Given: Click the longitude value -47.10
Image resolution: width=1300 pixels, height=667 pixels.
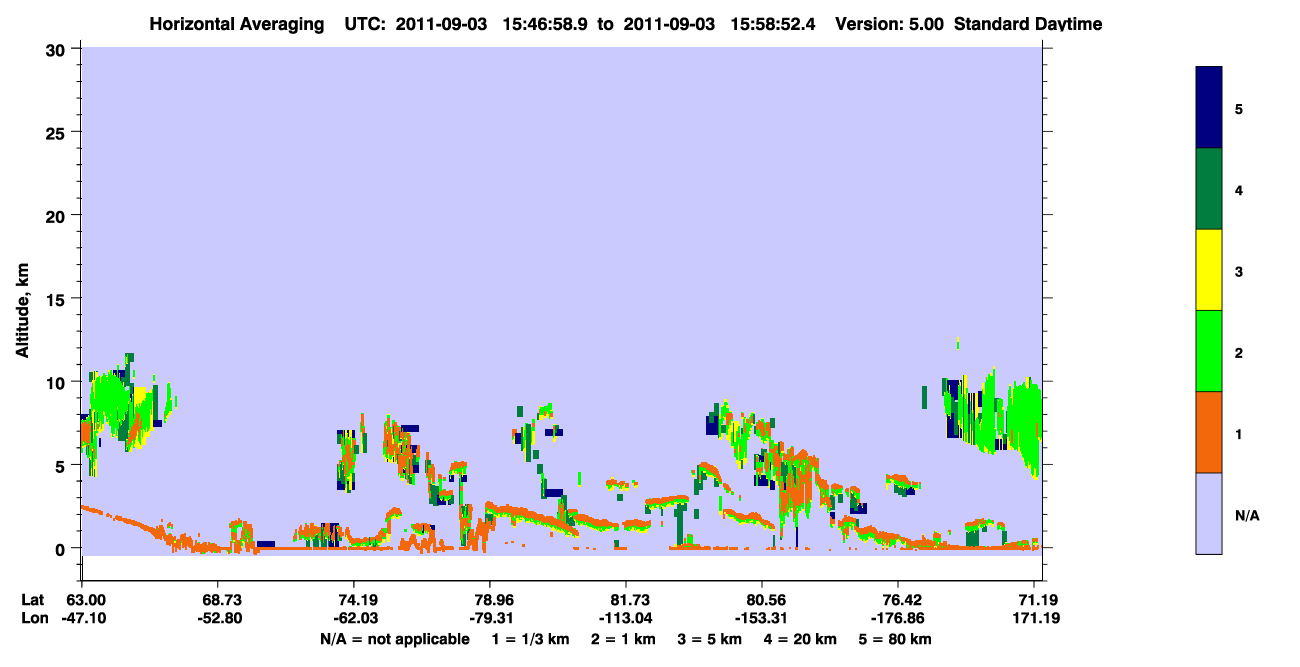Looking at the screenshot, I should pyautogui.click(x=83, y=618).
